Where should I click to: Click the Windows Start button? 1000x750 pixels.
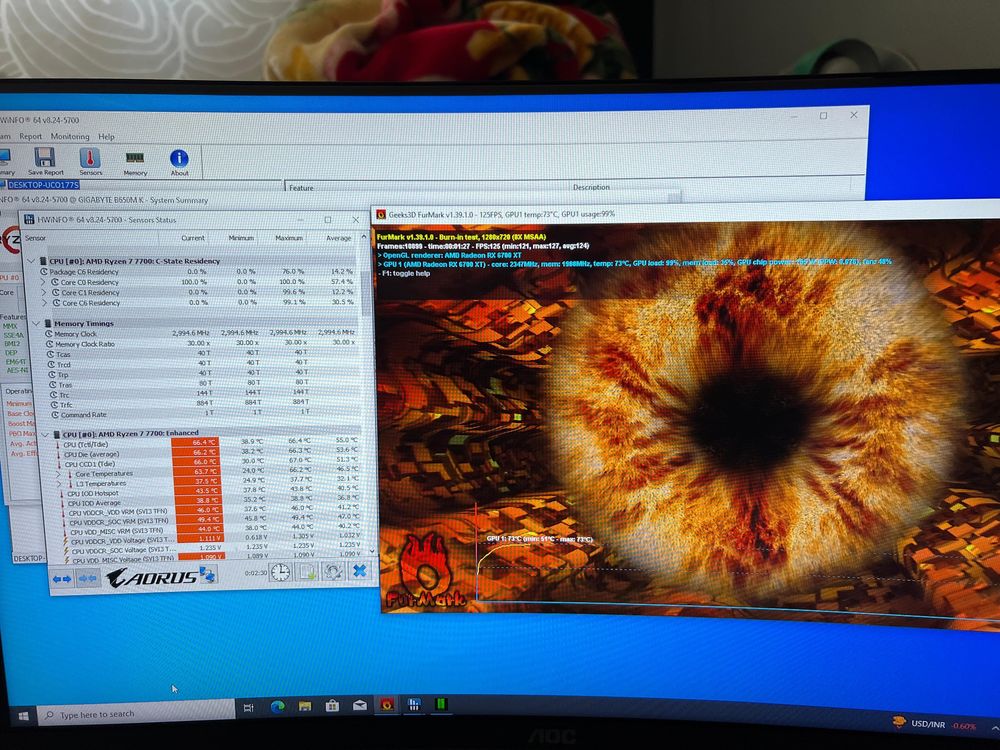tap(24, 716)
